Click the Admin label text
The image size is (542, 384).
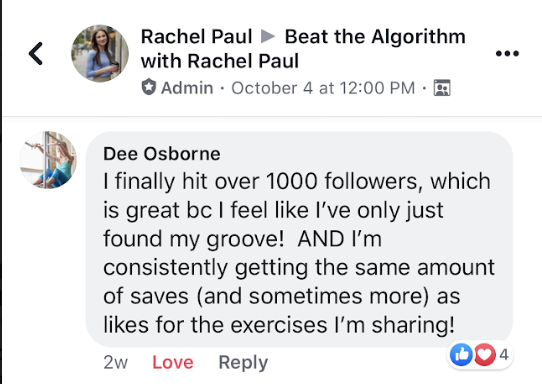pyautogui.click(x=187, y=88)
